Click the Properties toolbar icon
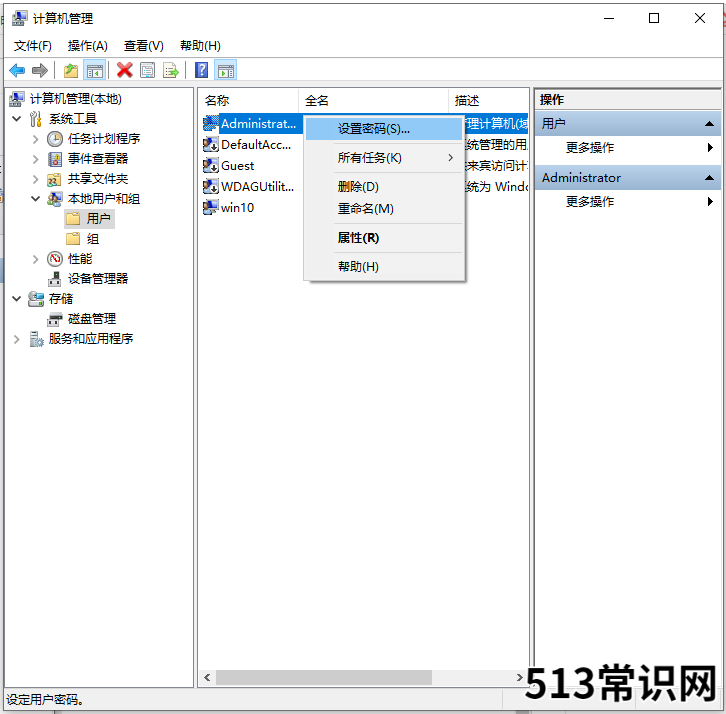Image resolution: width=726 pixels, height=714 pixels. 148,70
